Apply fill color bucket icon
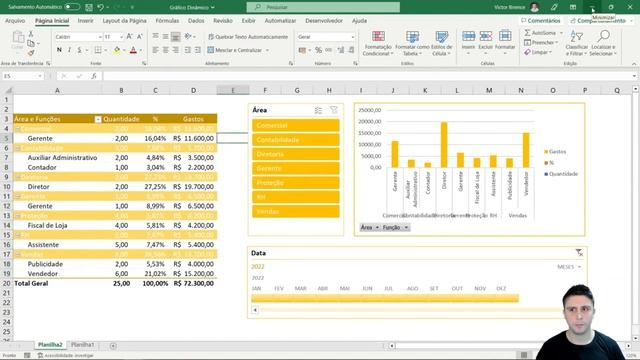This screenshot has height=360, width=640. coord(117,50)
